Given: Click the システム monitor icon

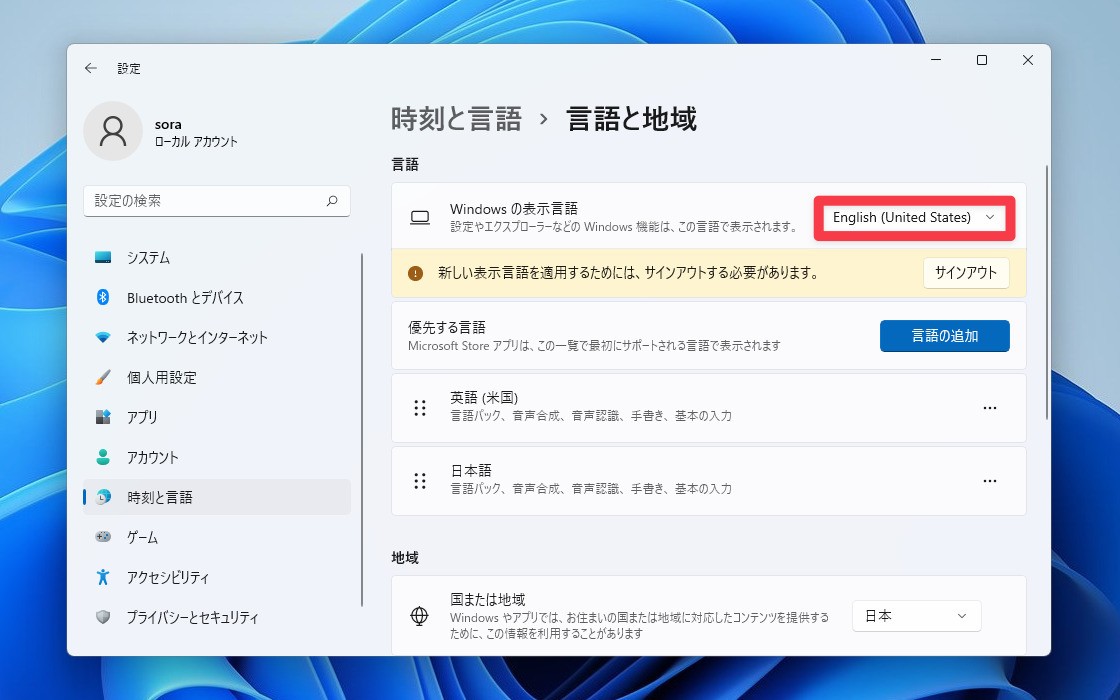Looking at the screenshot, I should pyautogui.click(x=103, y=257).
